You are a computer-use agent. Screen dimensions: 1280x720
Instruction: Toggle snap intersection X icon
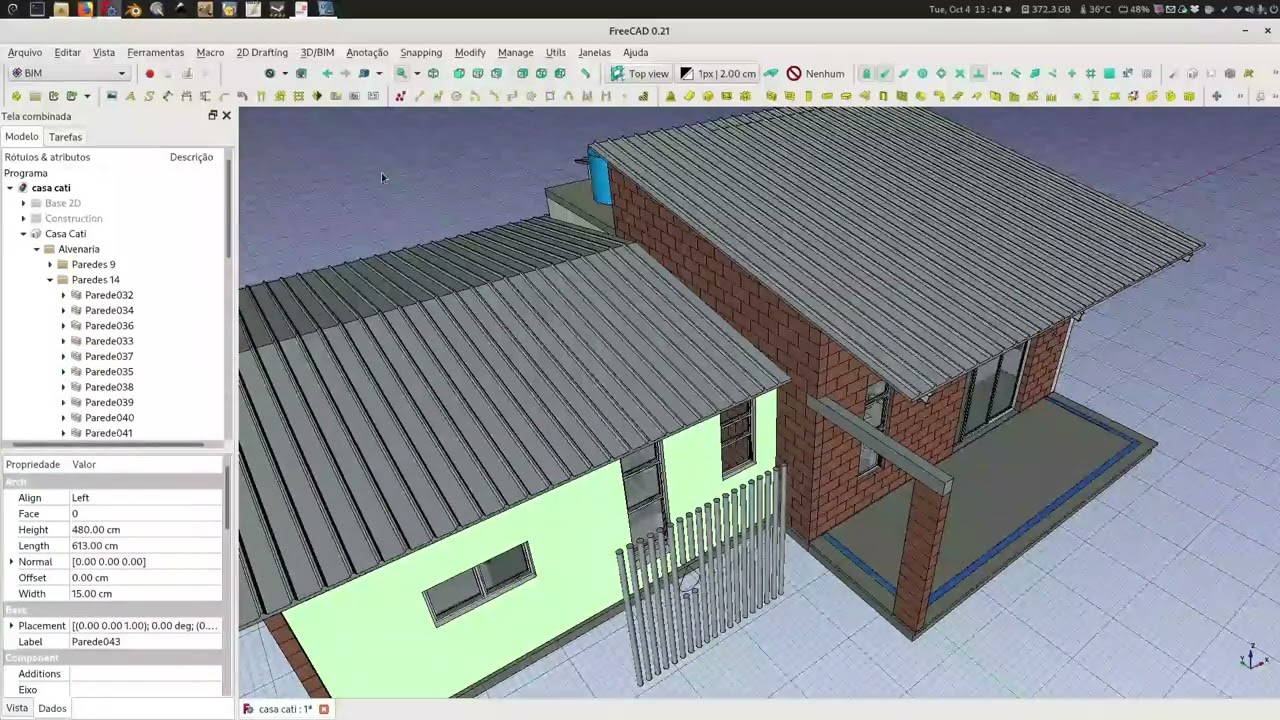[x=960, y=73]
